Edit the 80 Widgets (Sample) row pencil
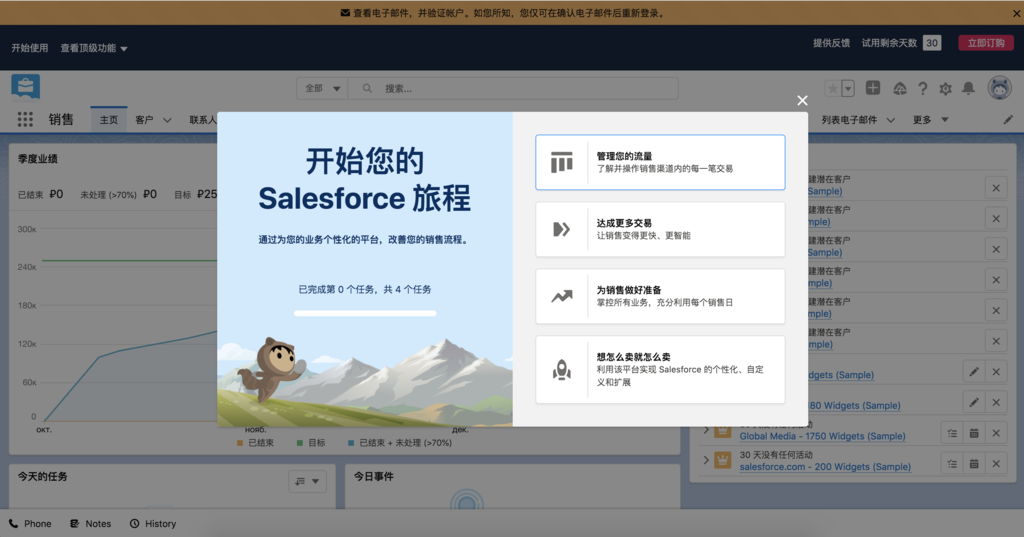The height and width of the screenshot is (537, 1024). [x=974, y=402]
